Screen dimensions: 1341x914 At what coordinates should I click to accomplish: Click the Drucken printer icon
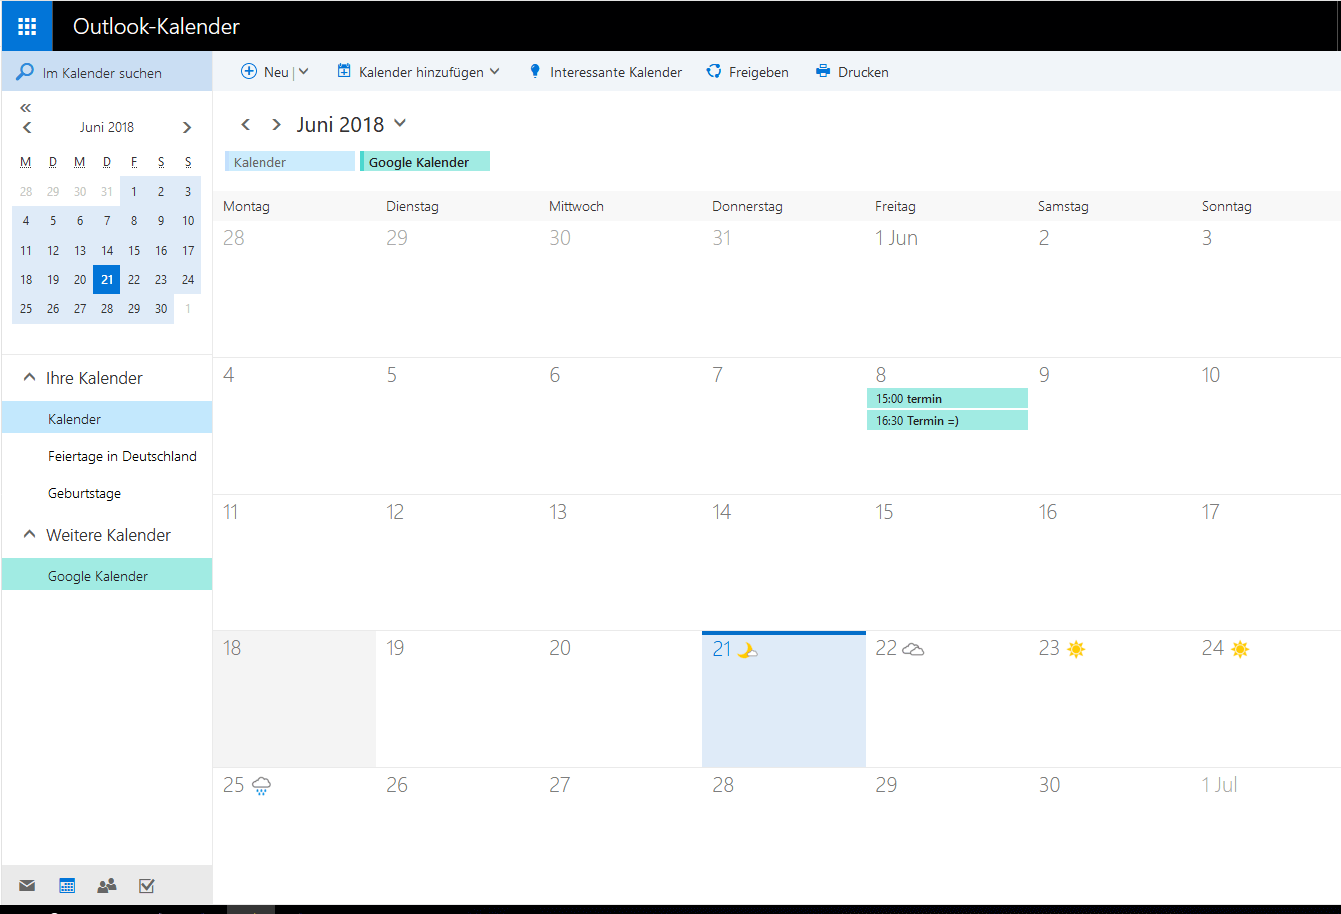(823, 71)
